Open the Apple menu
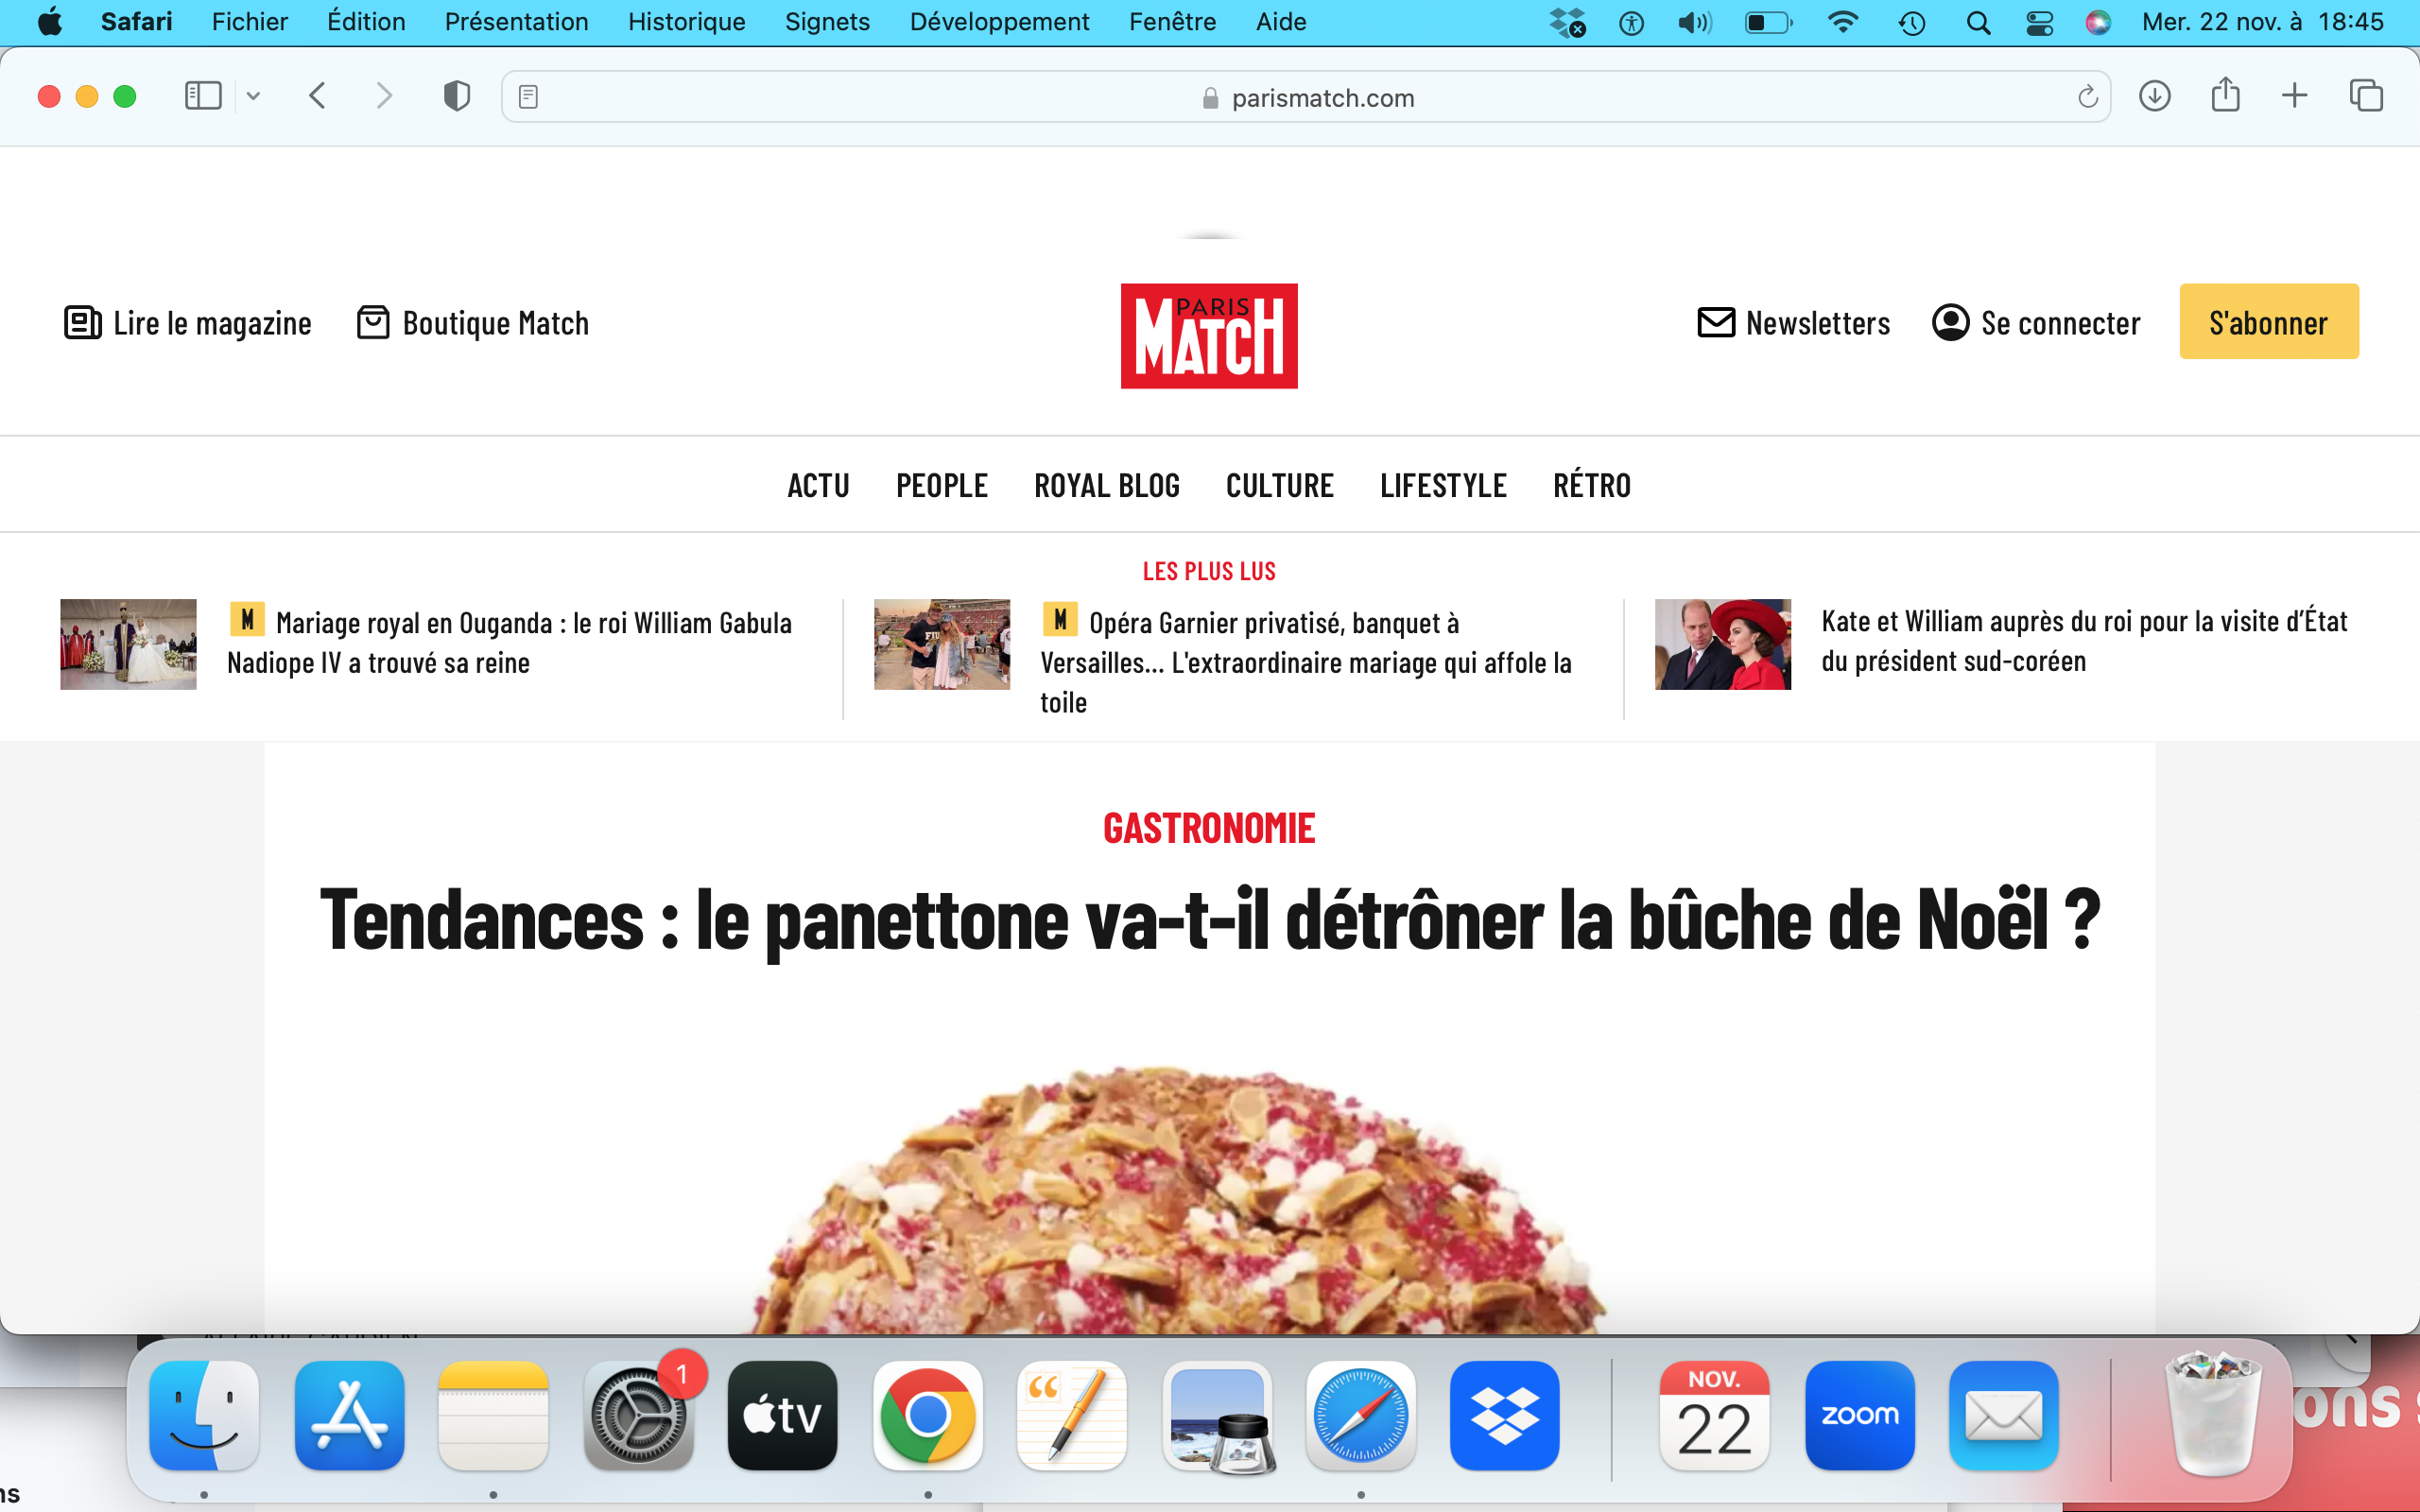2420x1512 pixels. (x=49, y=22)
